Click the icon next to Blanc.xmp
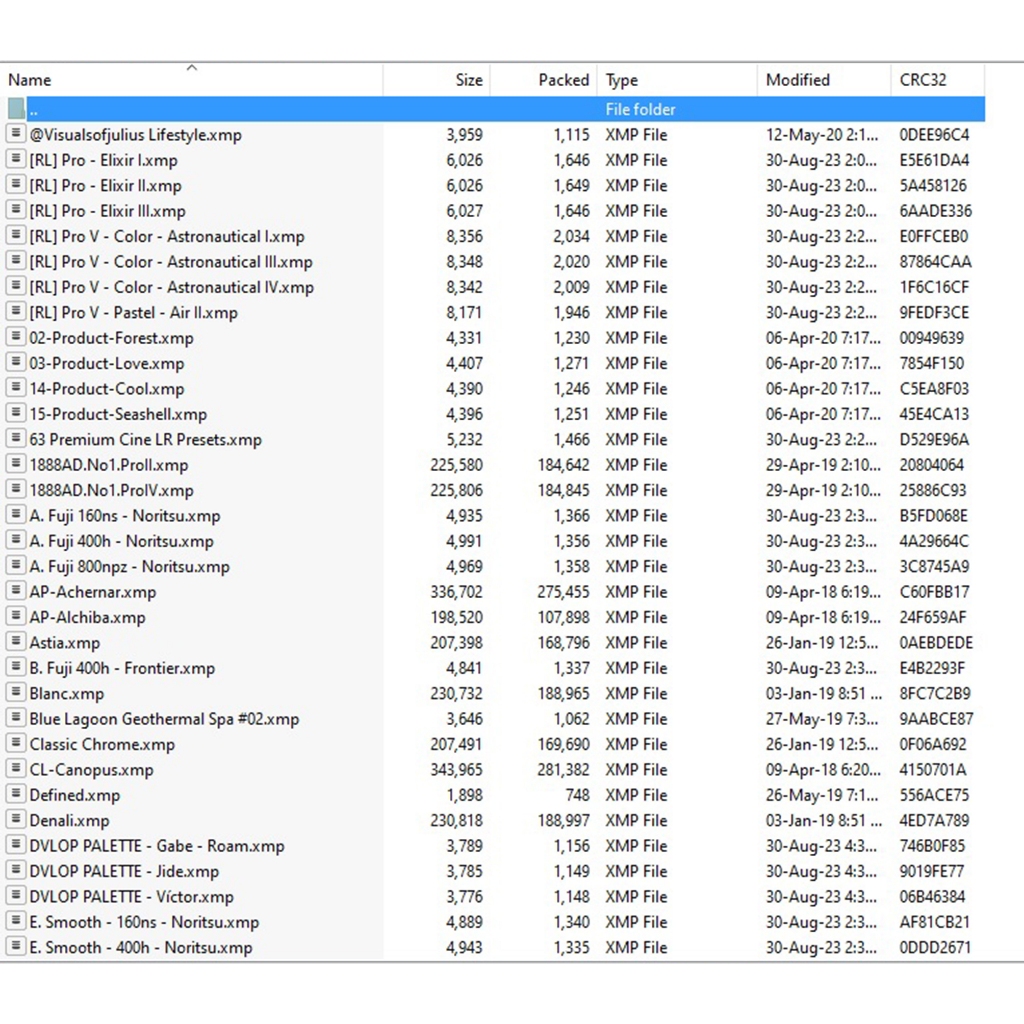This screenshot has width=1024, height=1024. coord(16,693)
